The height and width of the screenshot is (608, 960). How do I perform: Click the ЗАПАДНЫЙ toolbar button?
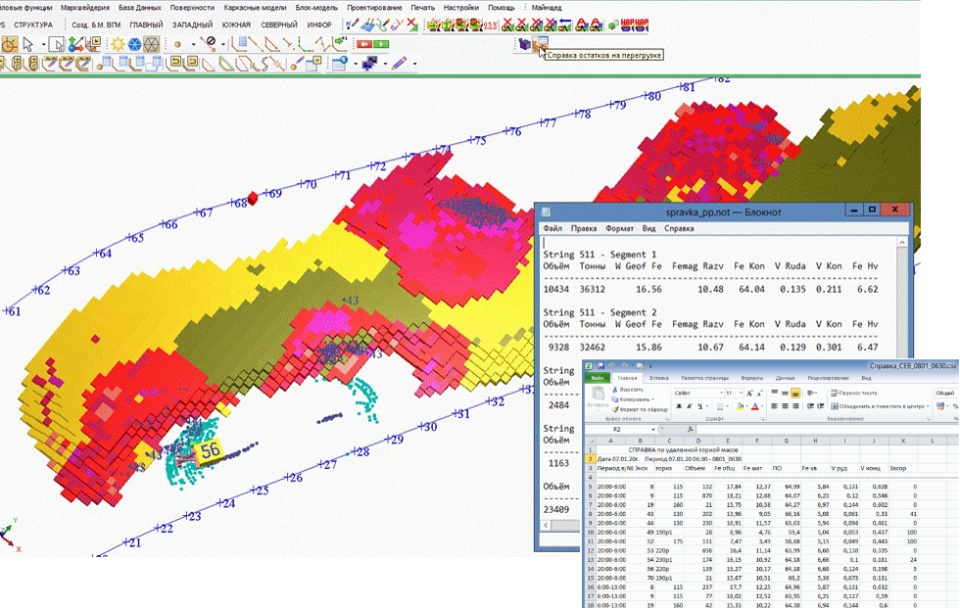[x=192, y=25]
